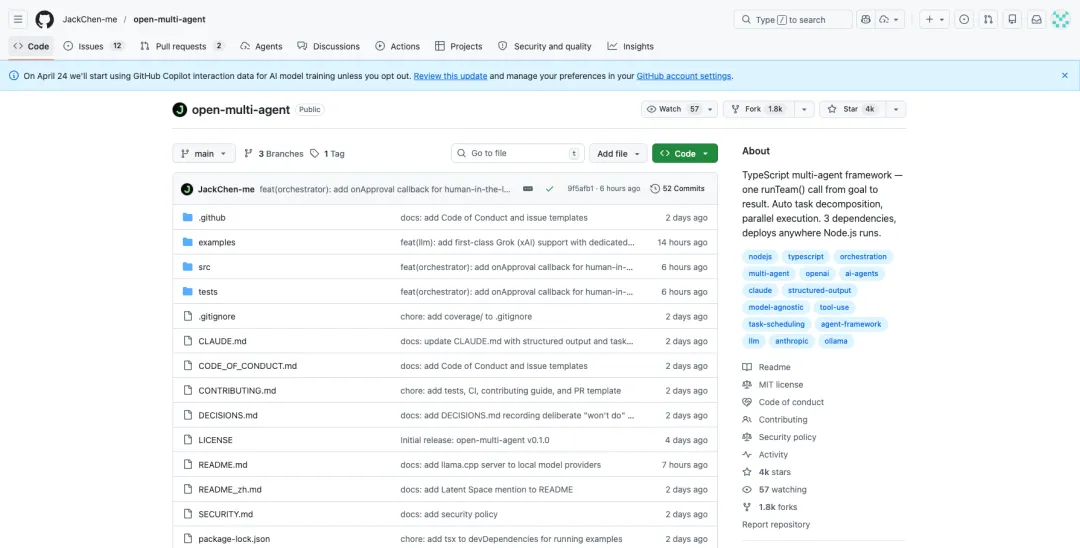Screen dimensions: 1080x548
Task: Switch to the Code tab
Action: click(x=31, y=46)
